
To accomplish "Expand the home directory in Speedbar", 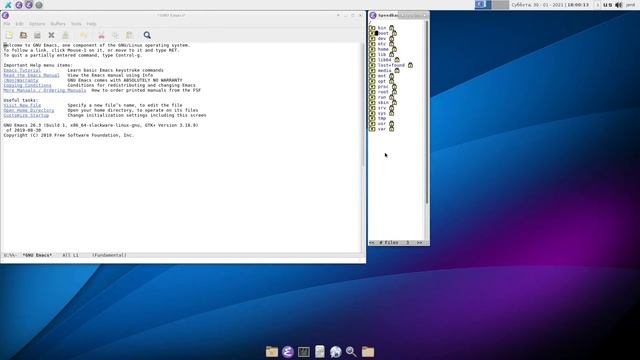I will 372,49.
